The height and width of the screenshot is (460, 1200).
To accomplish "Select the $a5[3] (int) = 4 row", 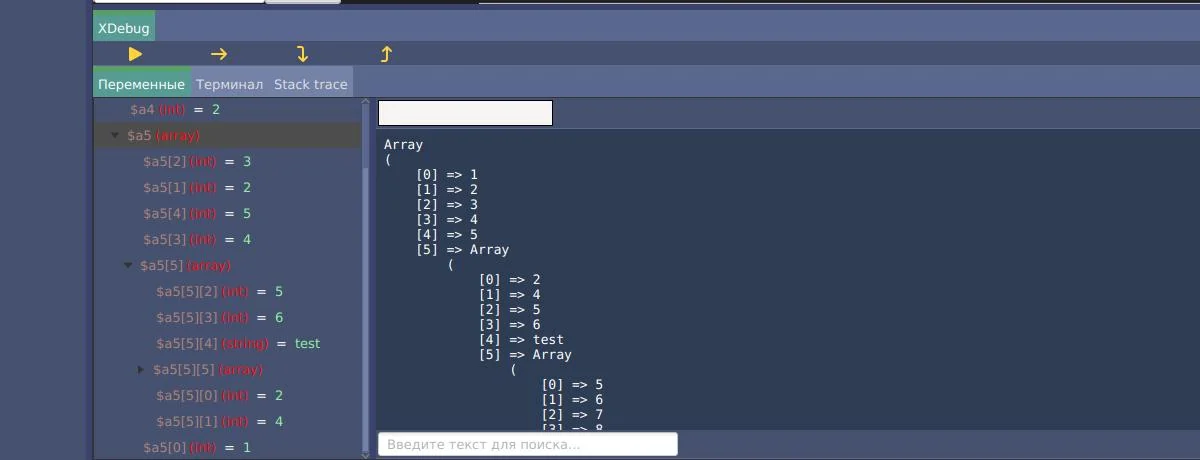I will (227, 239).
